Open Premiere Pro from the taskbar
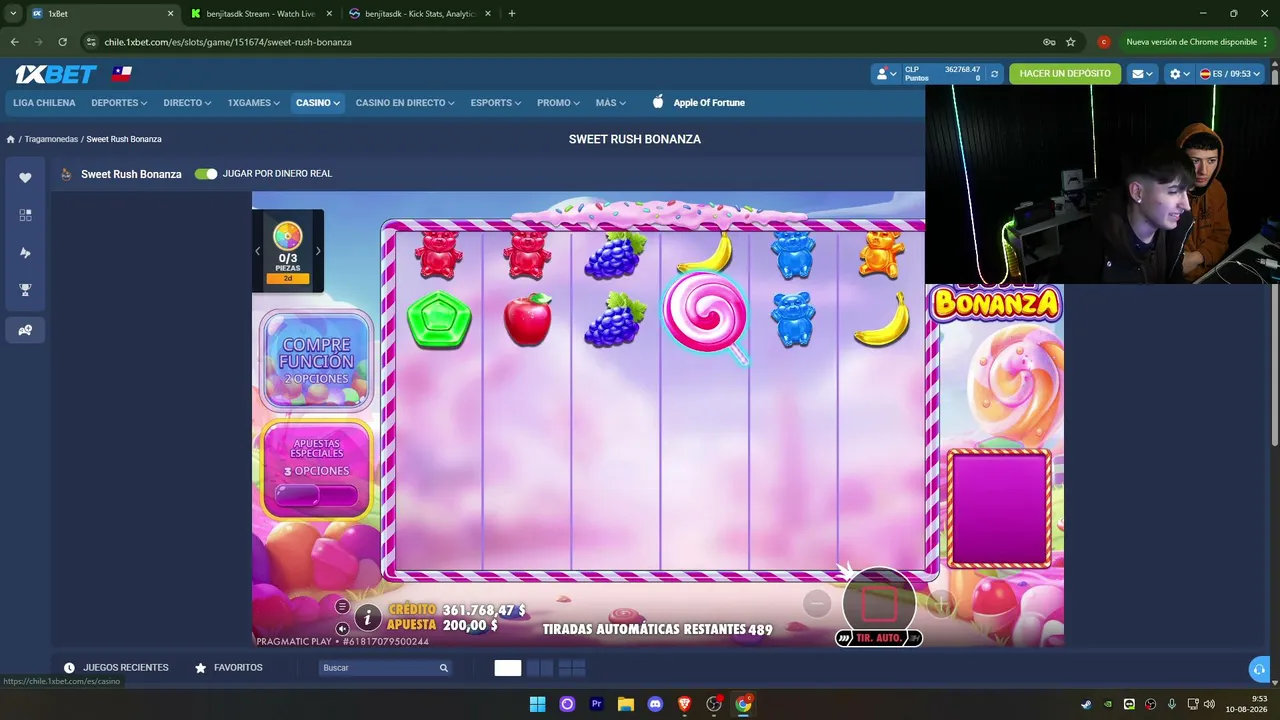1280x720 pixels. pyautogui.click(x=596, y=704)
